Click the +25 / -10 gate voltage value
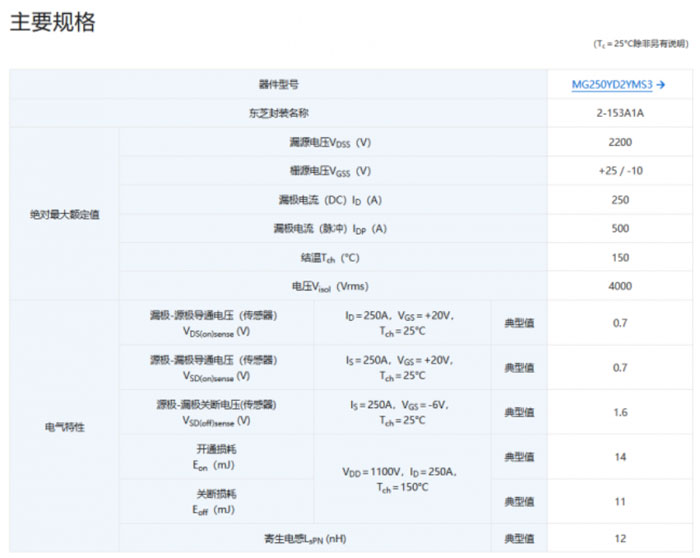700x558 pixels. tap(619, 171)
